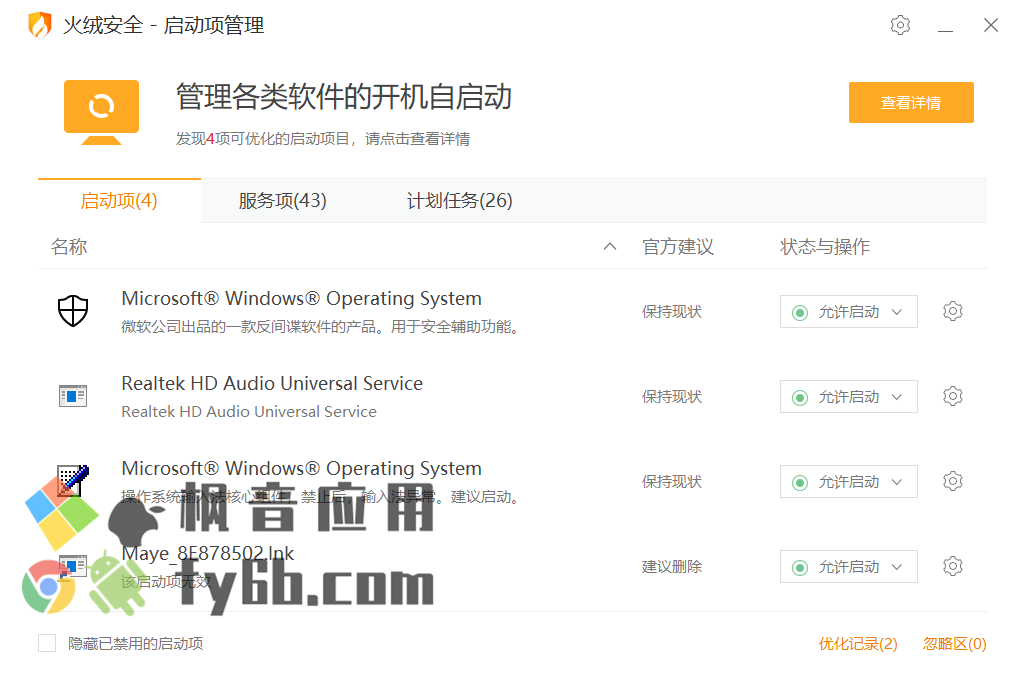This screenshot has width=1025, height=675.
Task: Open settings gear for Realtek HD Audio row
Action: click(x=952, y=396)
